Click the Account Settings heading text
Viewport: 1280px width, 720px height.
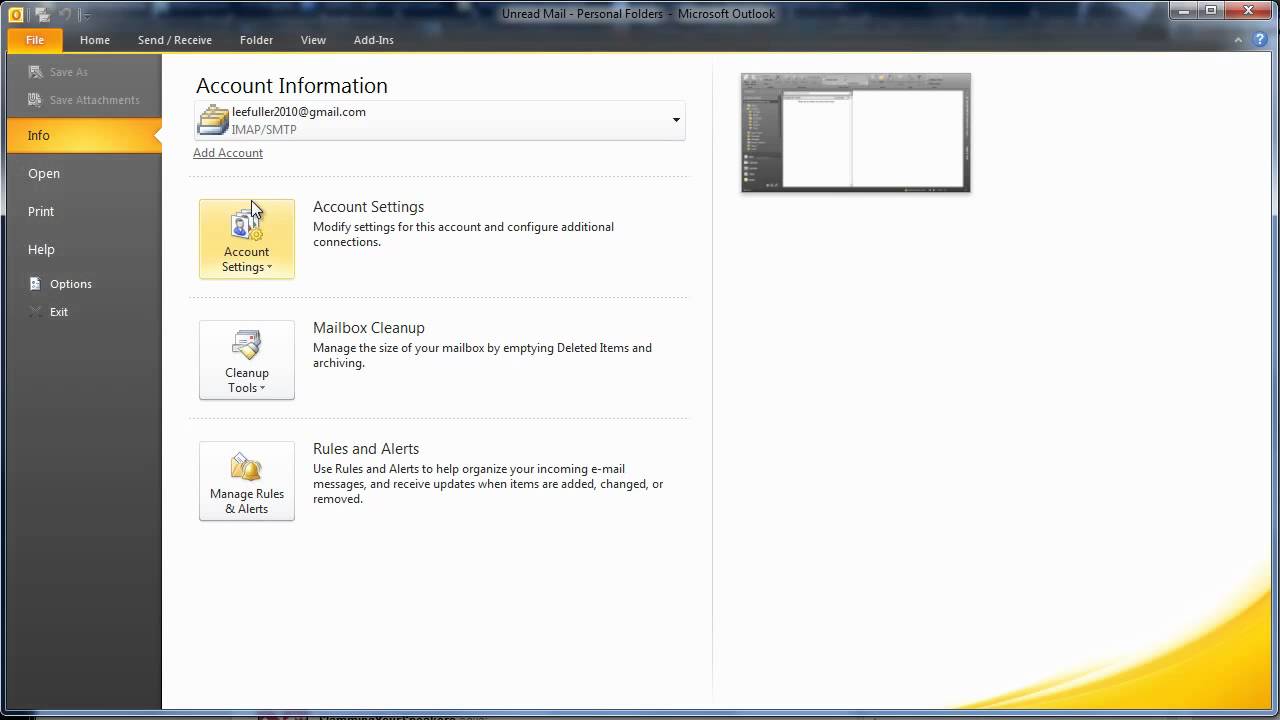pos(368,207)
